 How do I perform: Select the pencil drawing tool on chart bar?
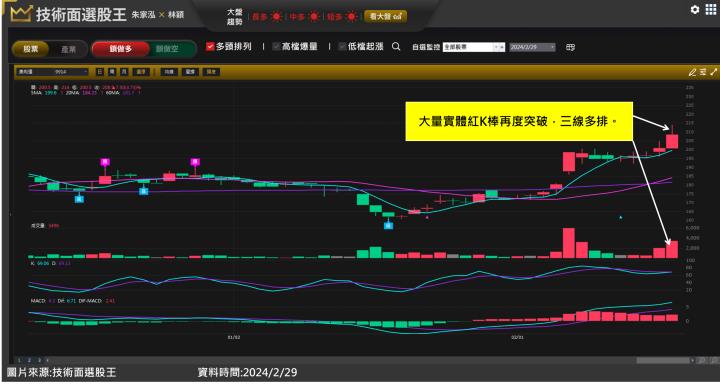(692, 72)
